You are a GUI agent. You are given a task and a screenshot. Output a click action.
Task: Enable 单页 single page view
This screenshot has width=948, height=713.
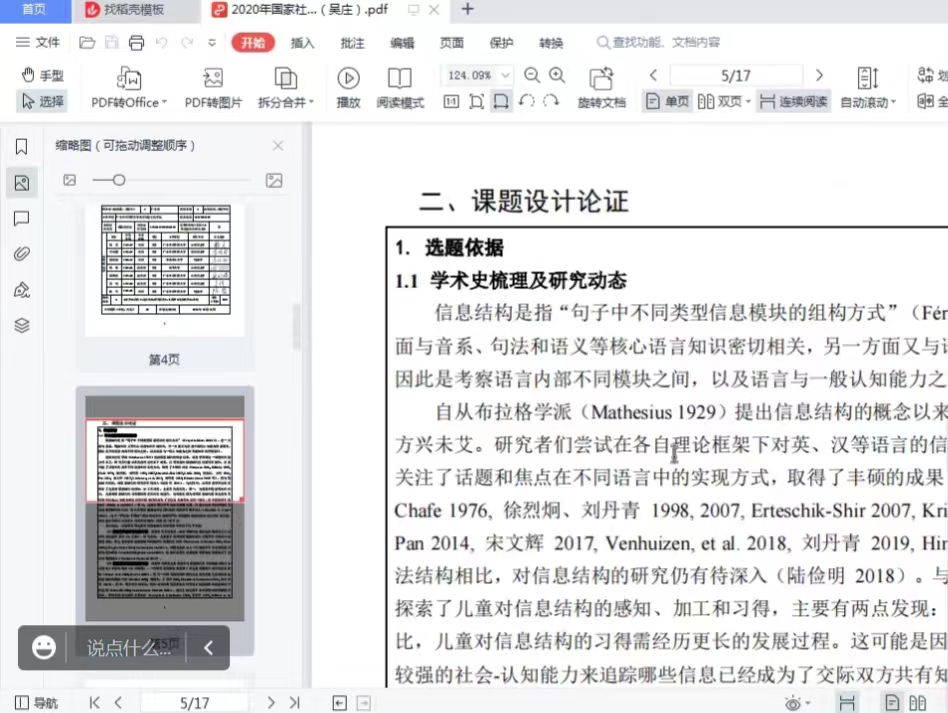click(x=668, y=101)
